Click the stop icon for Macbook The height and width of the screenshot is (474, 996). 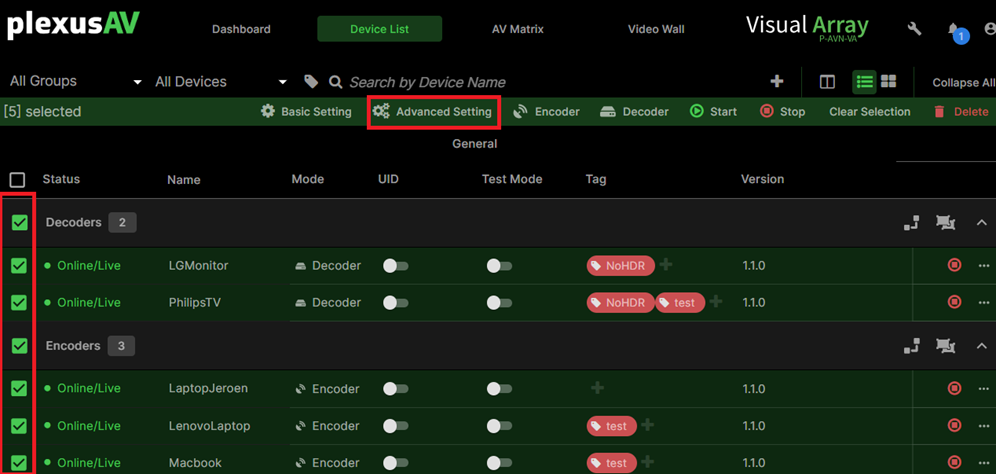point(954,462)
